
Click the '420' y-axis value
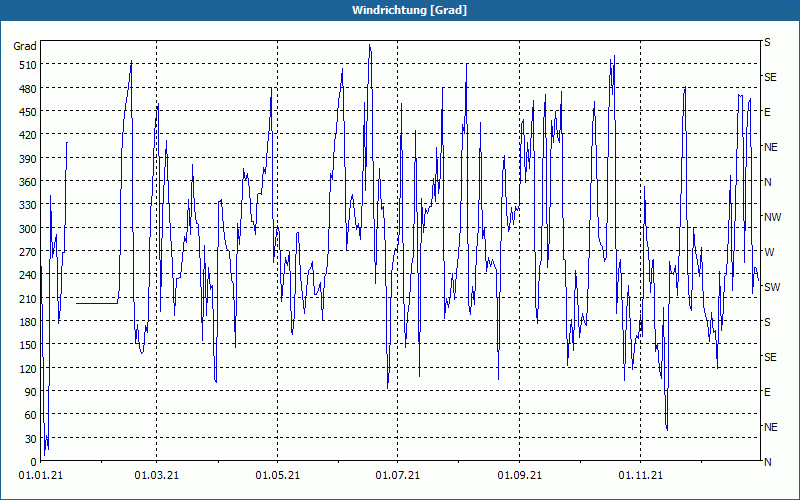(x=28, y=135)
